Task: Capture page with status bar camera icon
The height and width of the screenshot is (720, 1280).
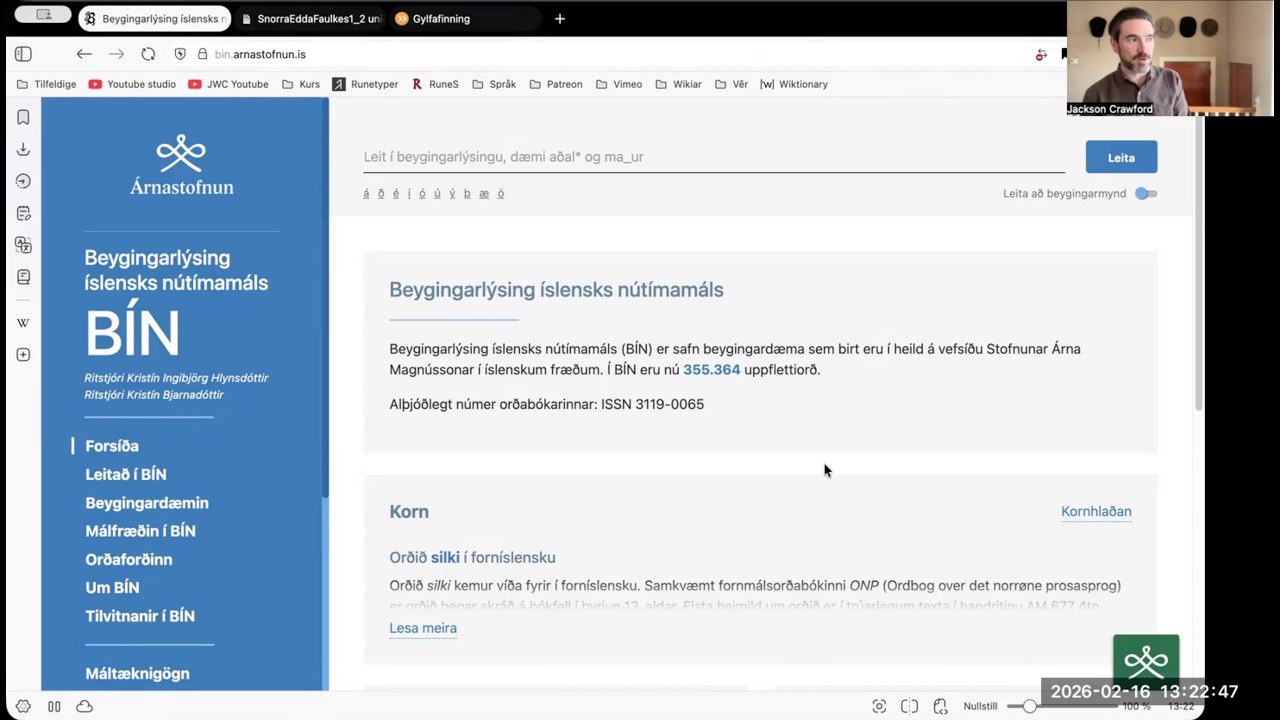Action: click(879, 706)
